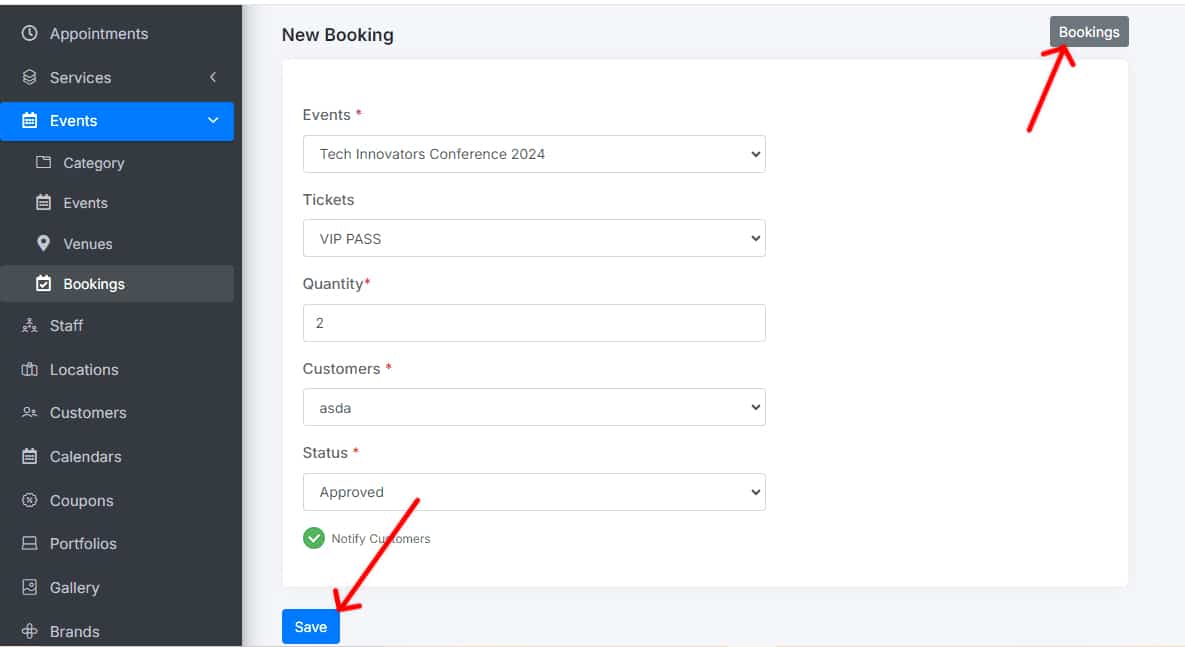Click the Locations map icon
1185x647 pixels.
(x=29, y=369)
